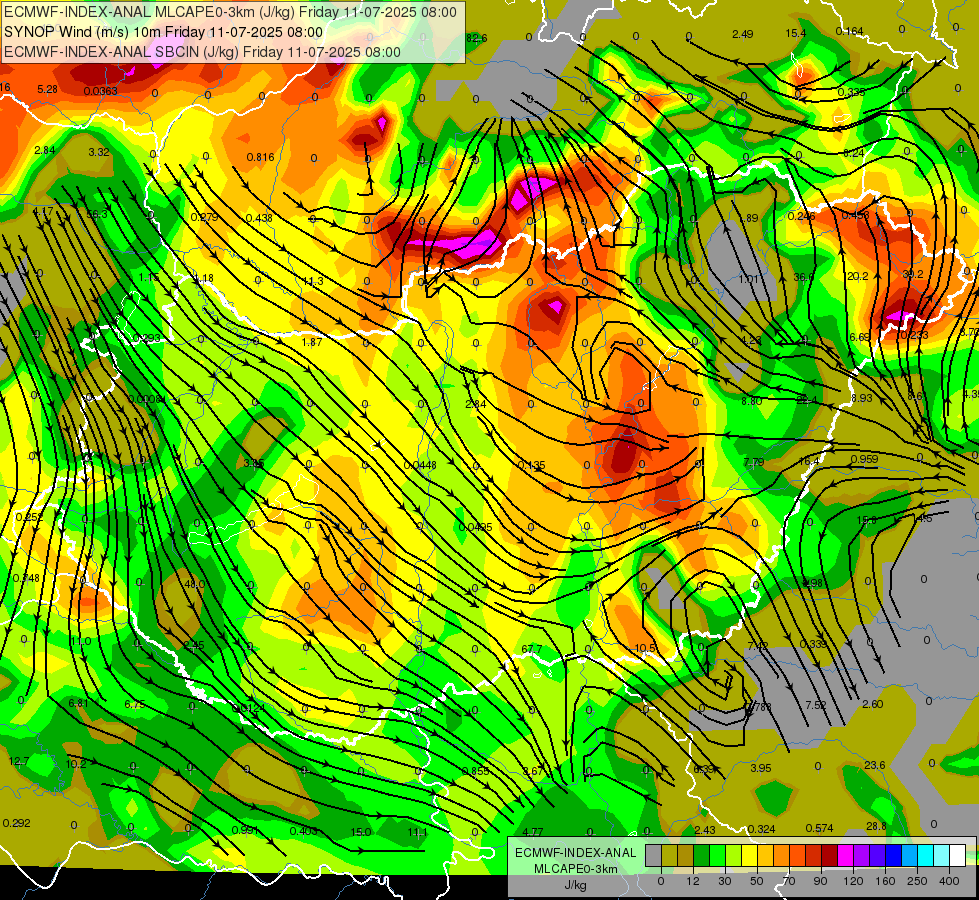
Task: Click the map value '15.8'
Action: [866, 520]
